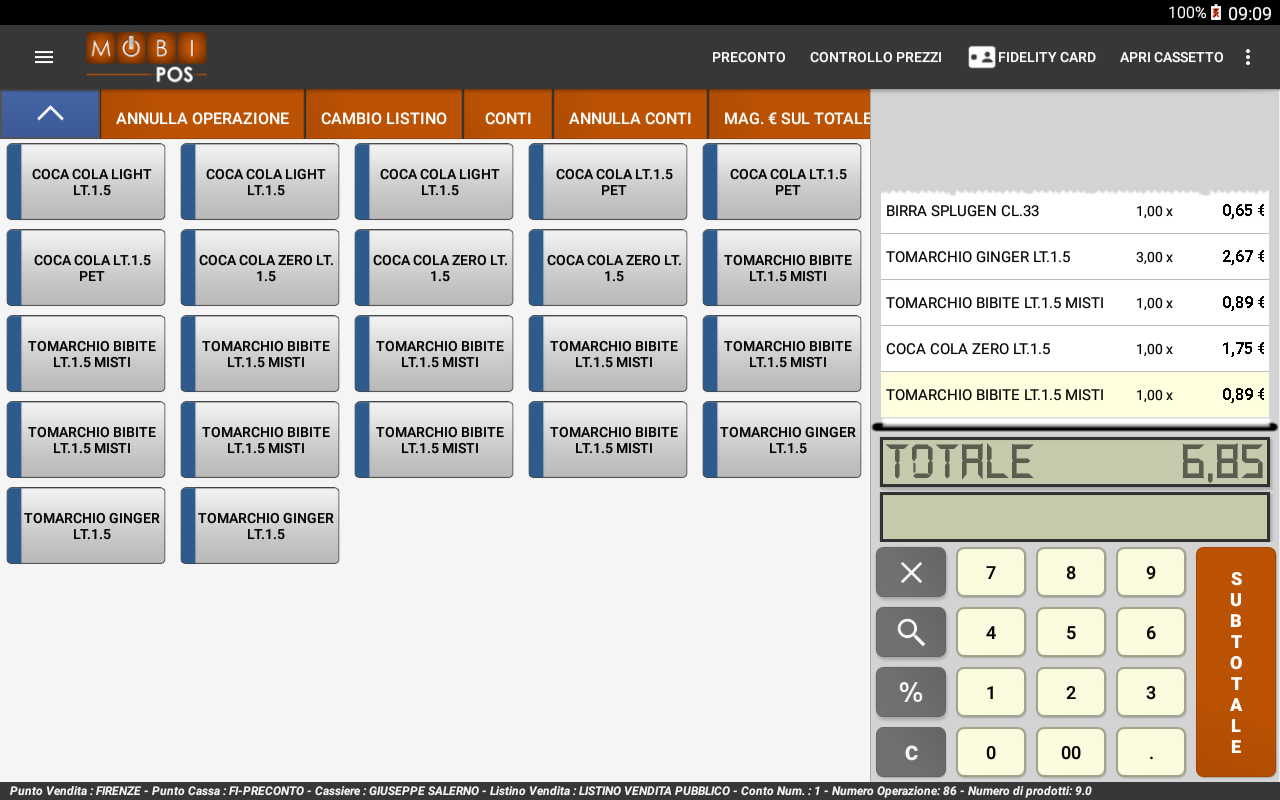Tap the battery indicator in status bar
Screen dimensions: 1280x800
tap(1216, 13)
